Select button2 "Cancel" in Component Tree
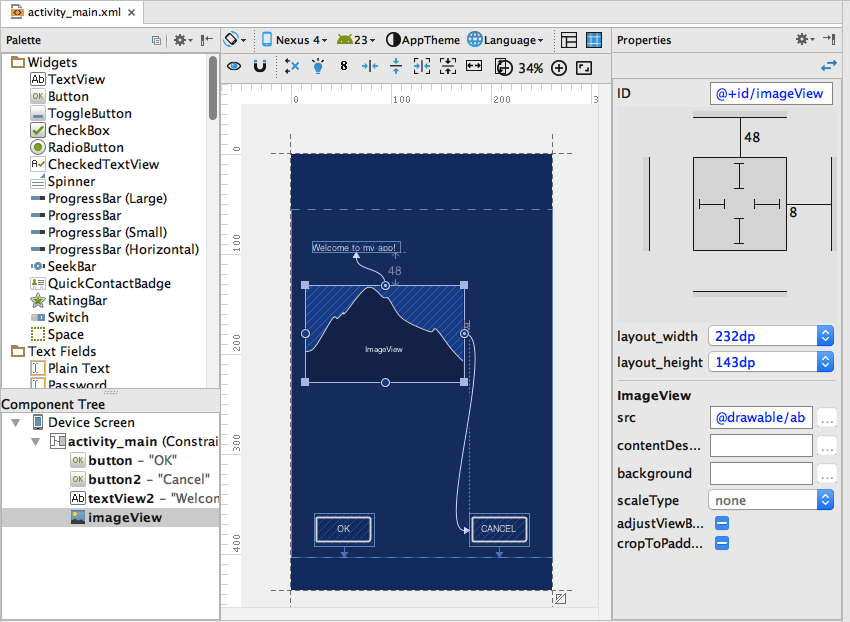Screen dimensions: 850x622 [140, 479]
